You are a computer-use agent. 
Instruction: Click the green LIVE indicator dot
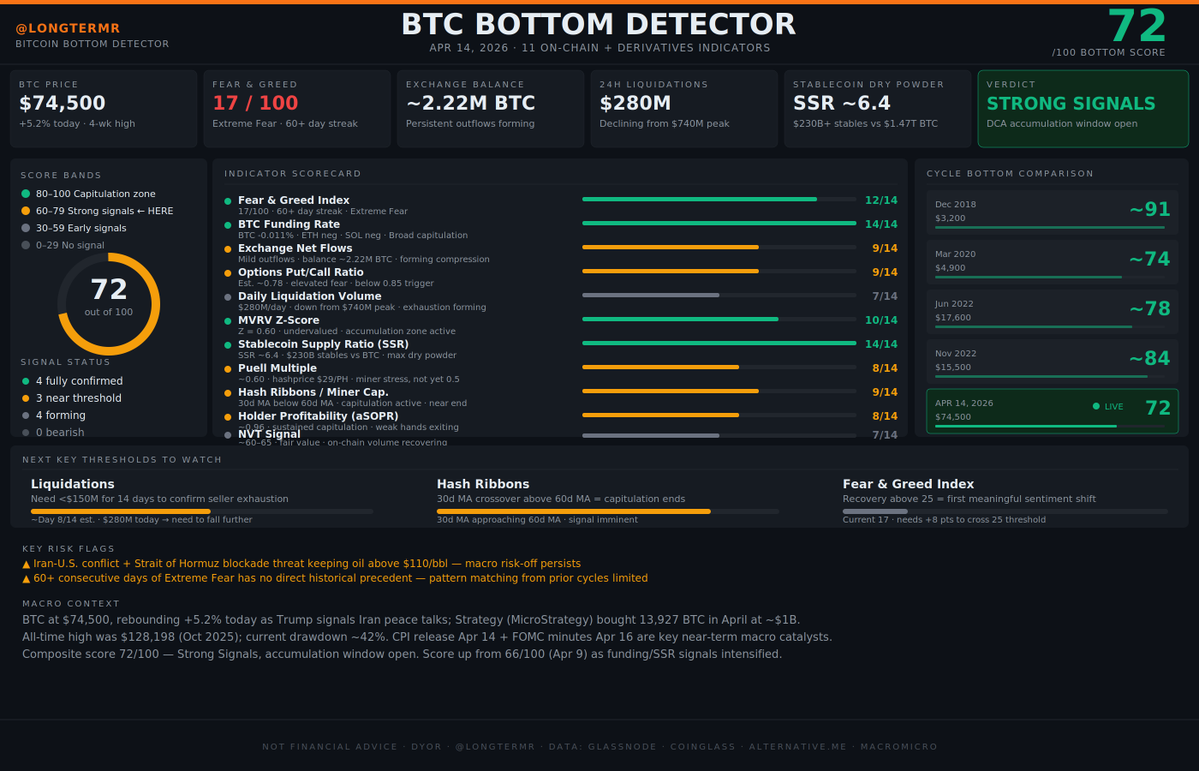1096,406
